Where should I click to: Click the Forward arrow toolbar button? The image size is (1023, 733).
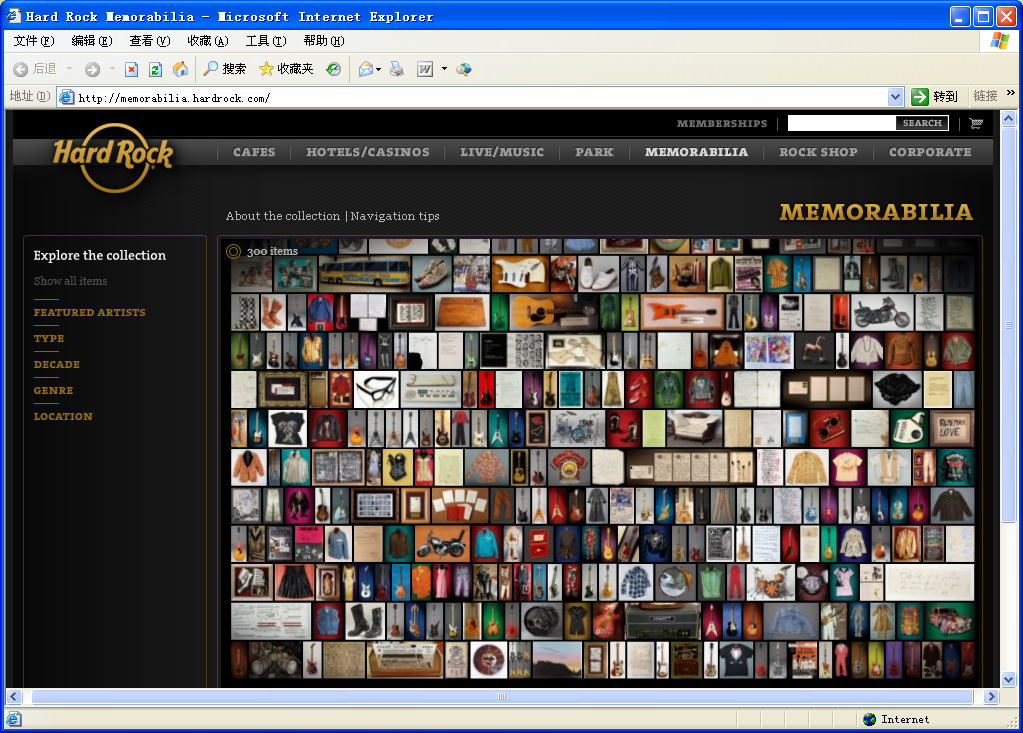pyautogui.click(x=93, y=69)
